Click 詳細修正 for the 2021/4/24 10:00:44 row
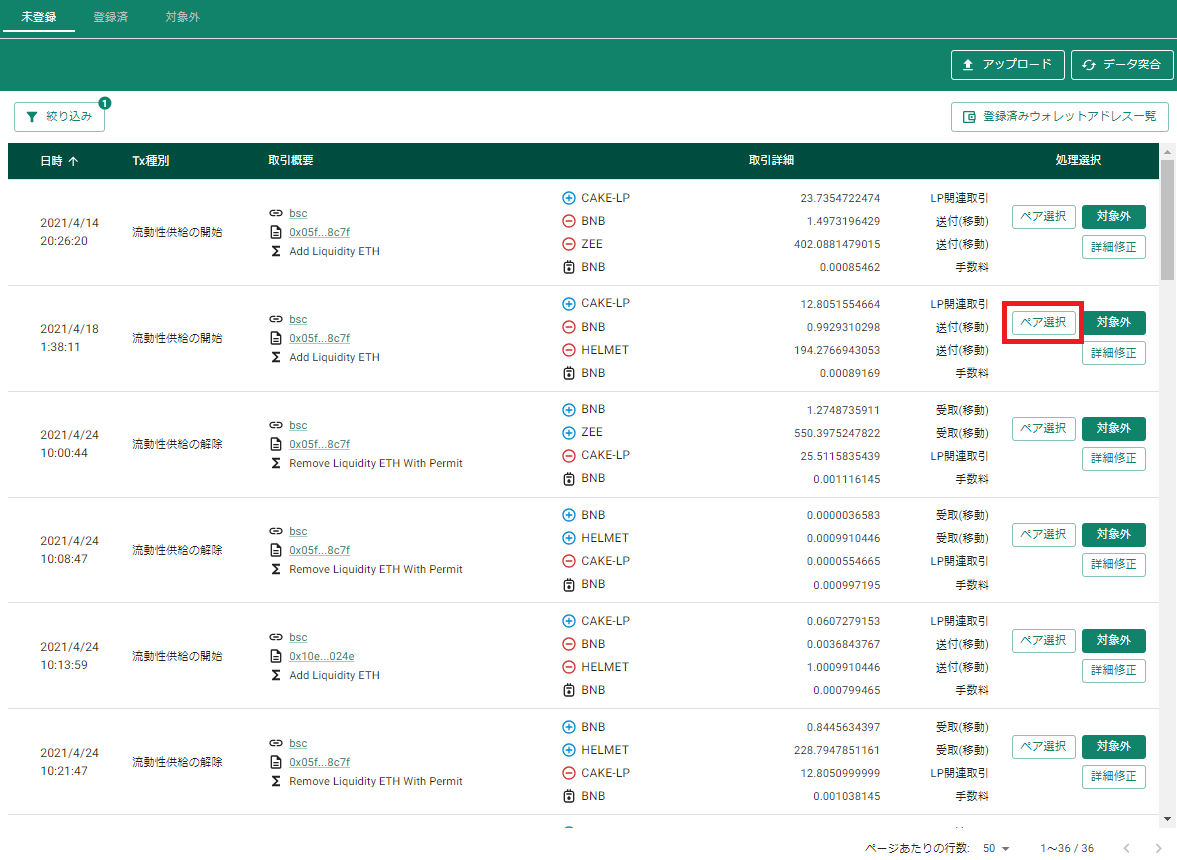Viewport: 1177px width, 860px height. click(1113, 459)
